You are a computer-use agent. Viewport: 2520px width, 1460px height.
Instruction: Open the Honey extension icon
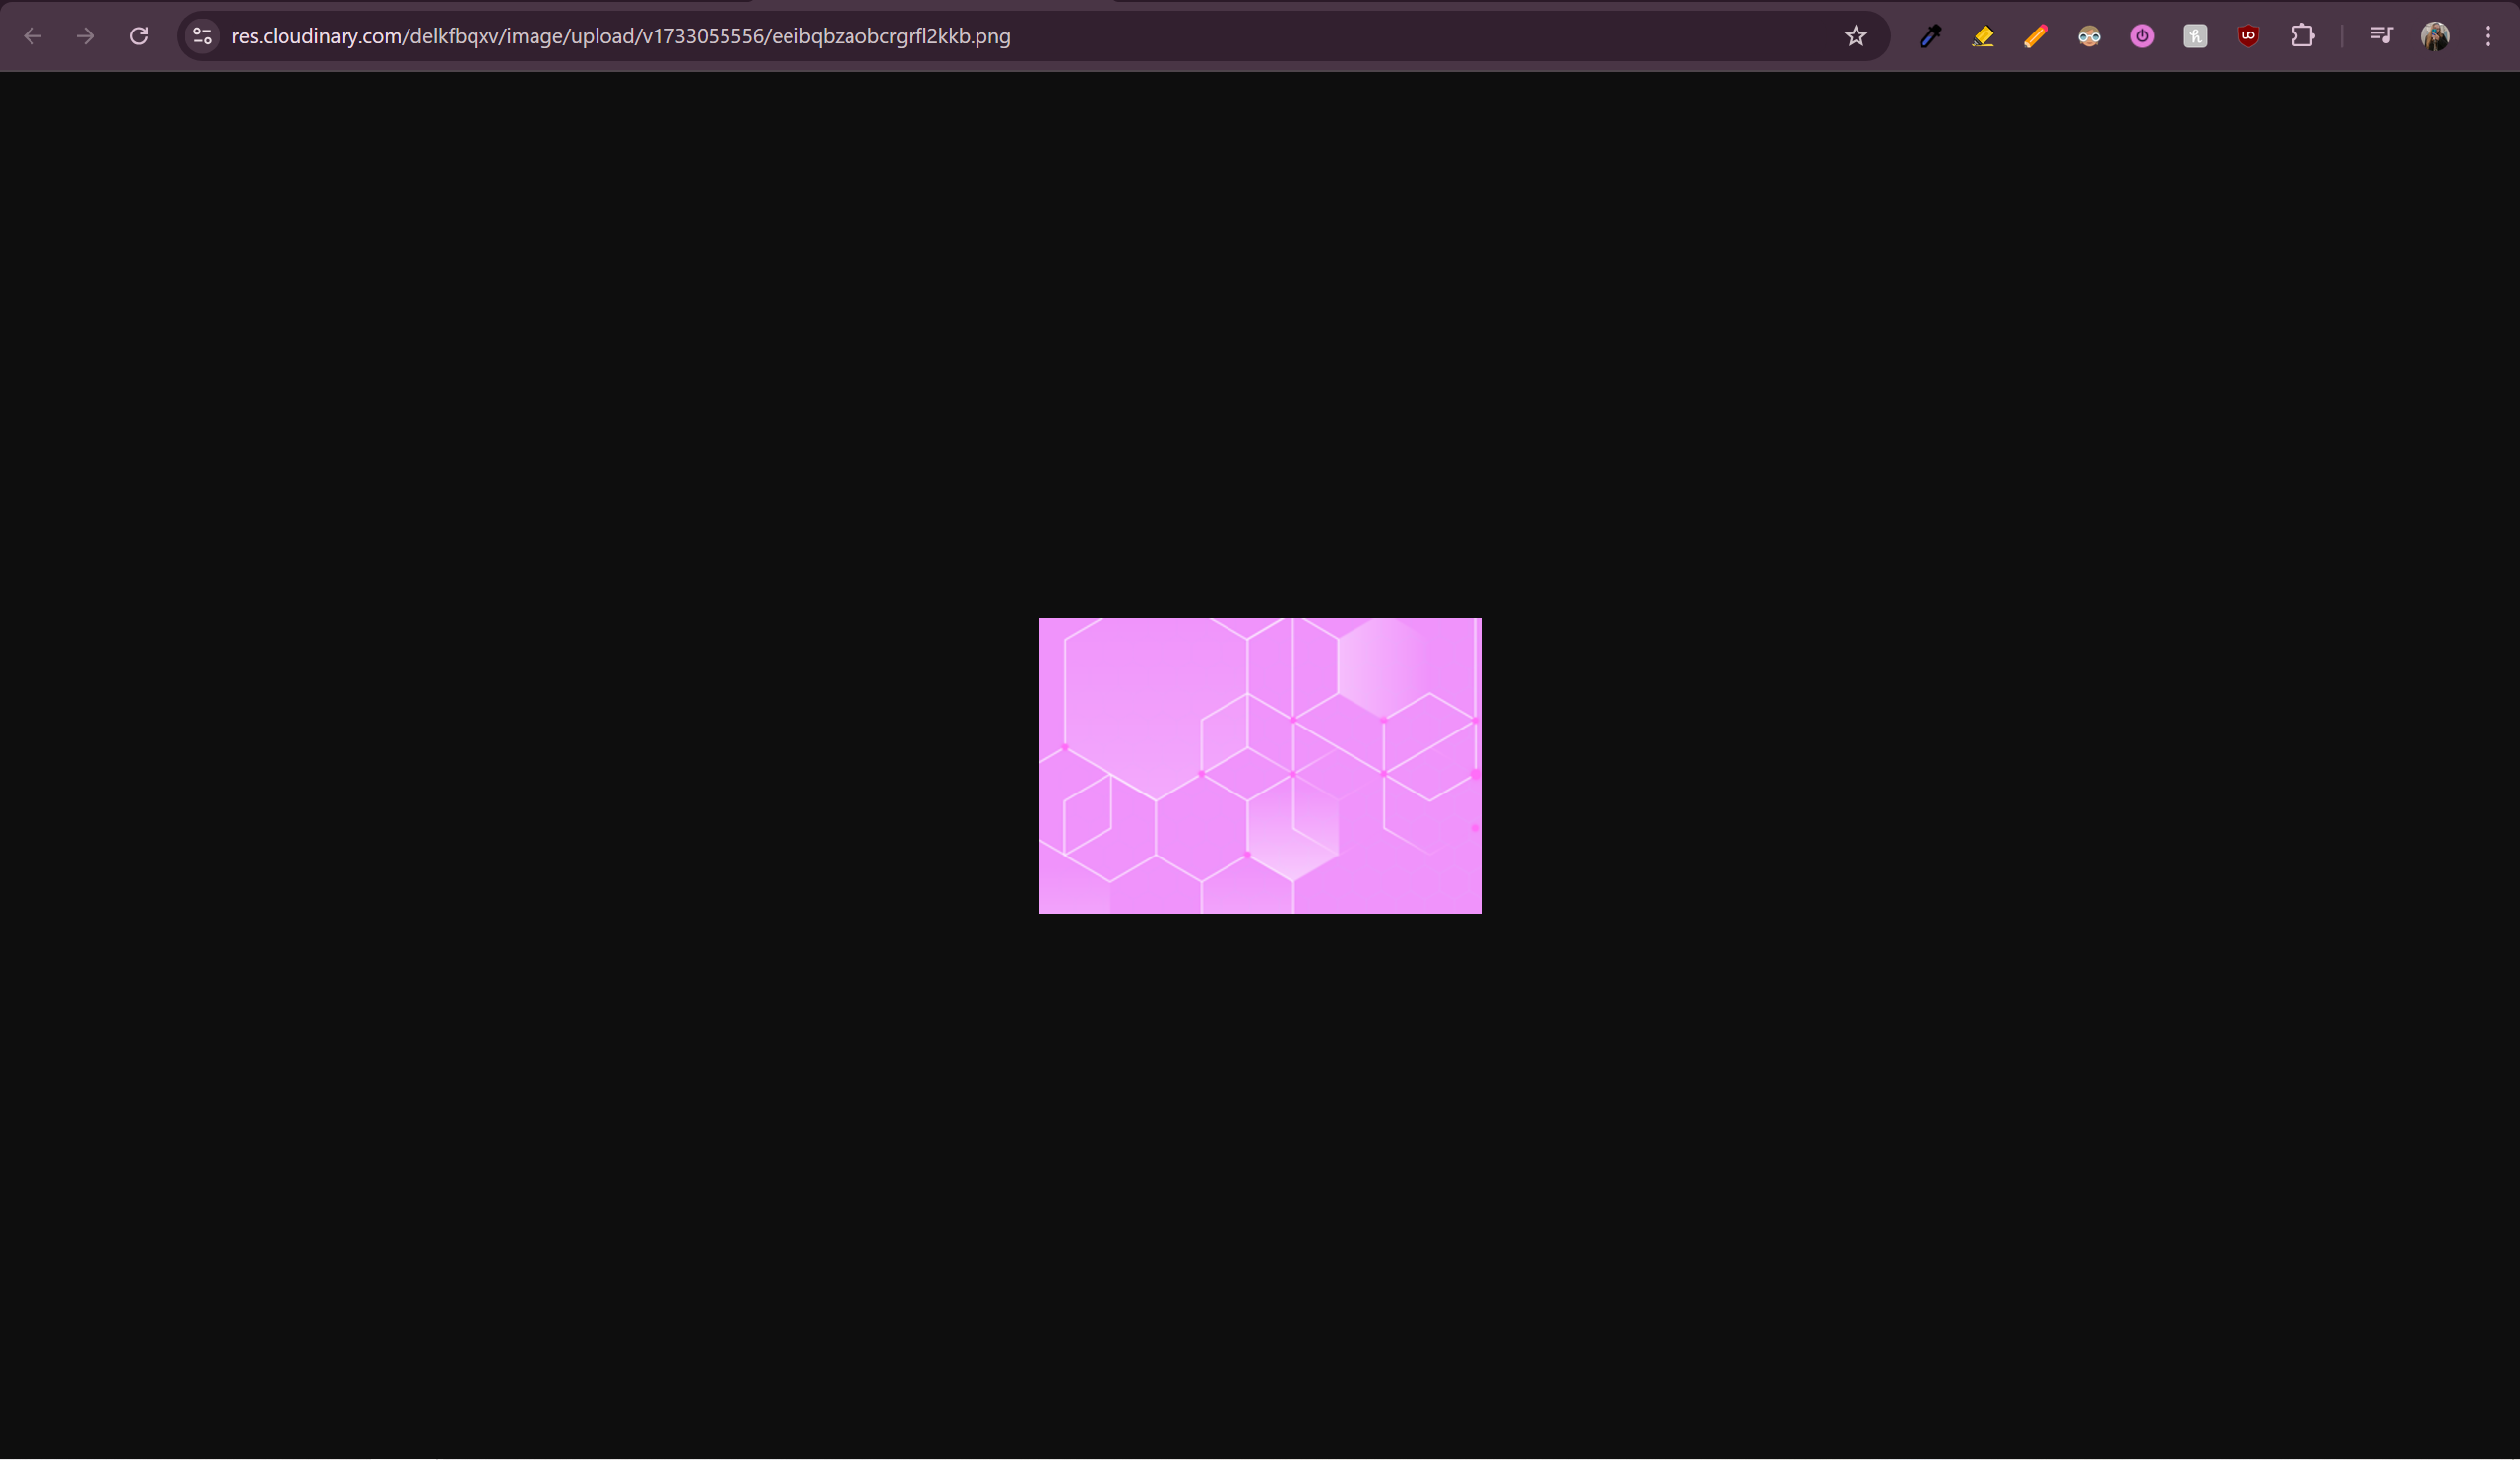pos(2195,36)
